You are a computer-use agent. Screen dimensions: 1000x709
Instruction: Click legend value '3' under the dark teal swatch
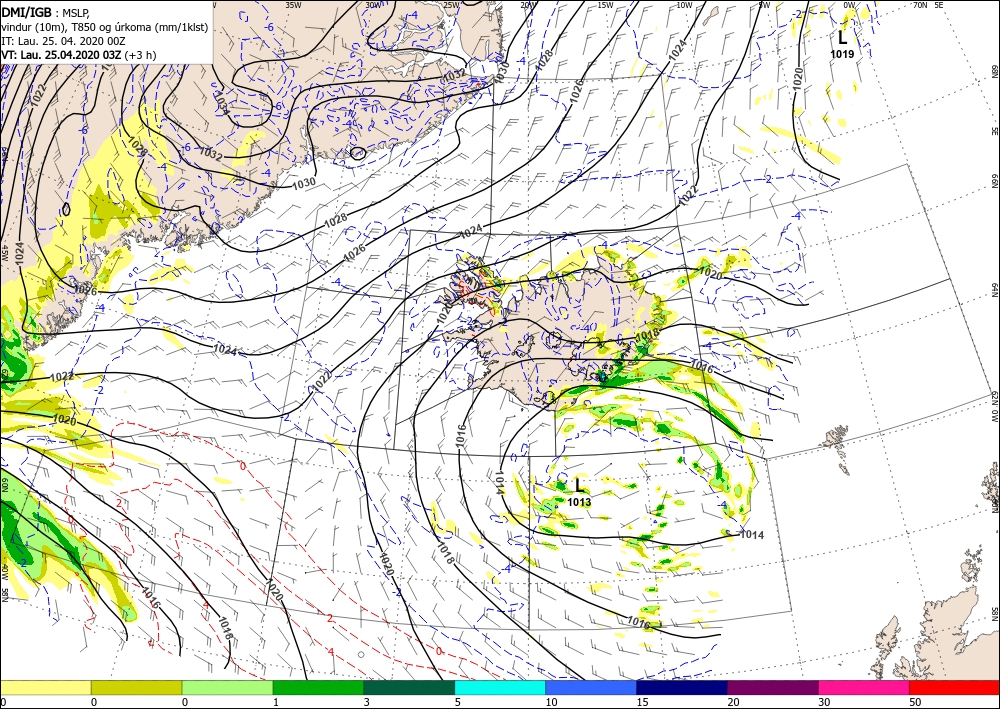(367, 703)
